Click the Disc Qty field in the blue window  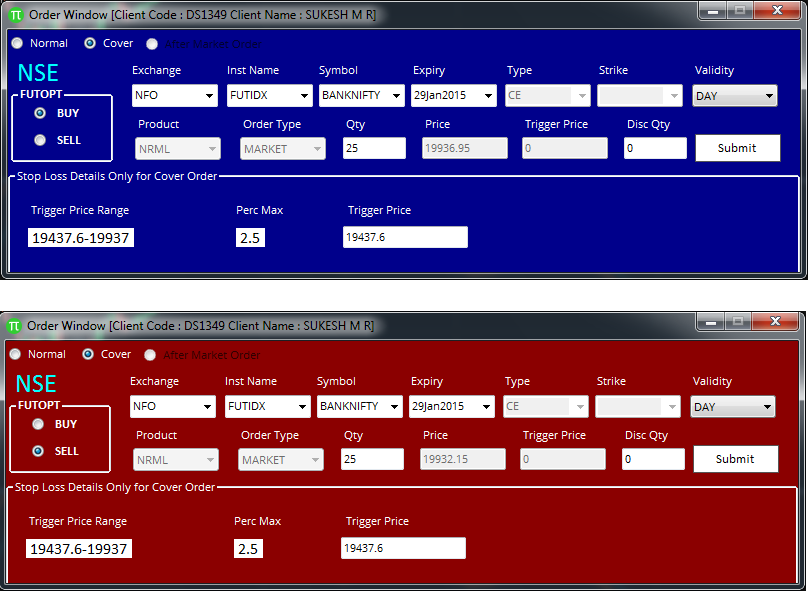[x=655, y=148]
